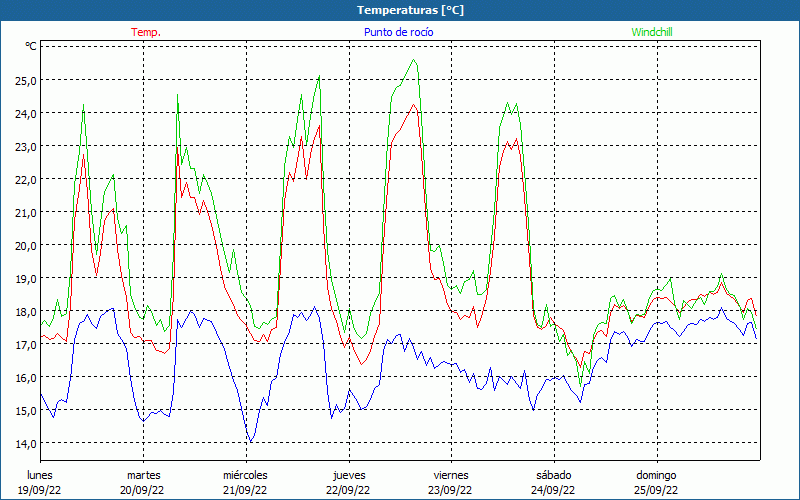Click the date 25/09/22
This screenshot has width=800, height=500.
[656, 490]
